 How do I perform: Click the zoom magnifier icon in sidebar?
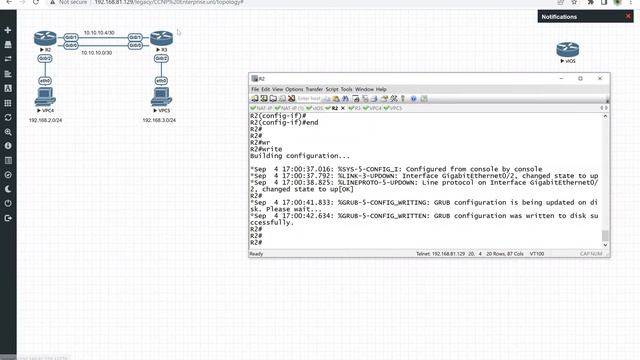[8, 132]
